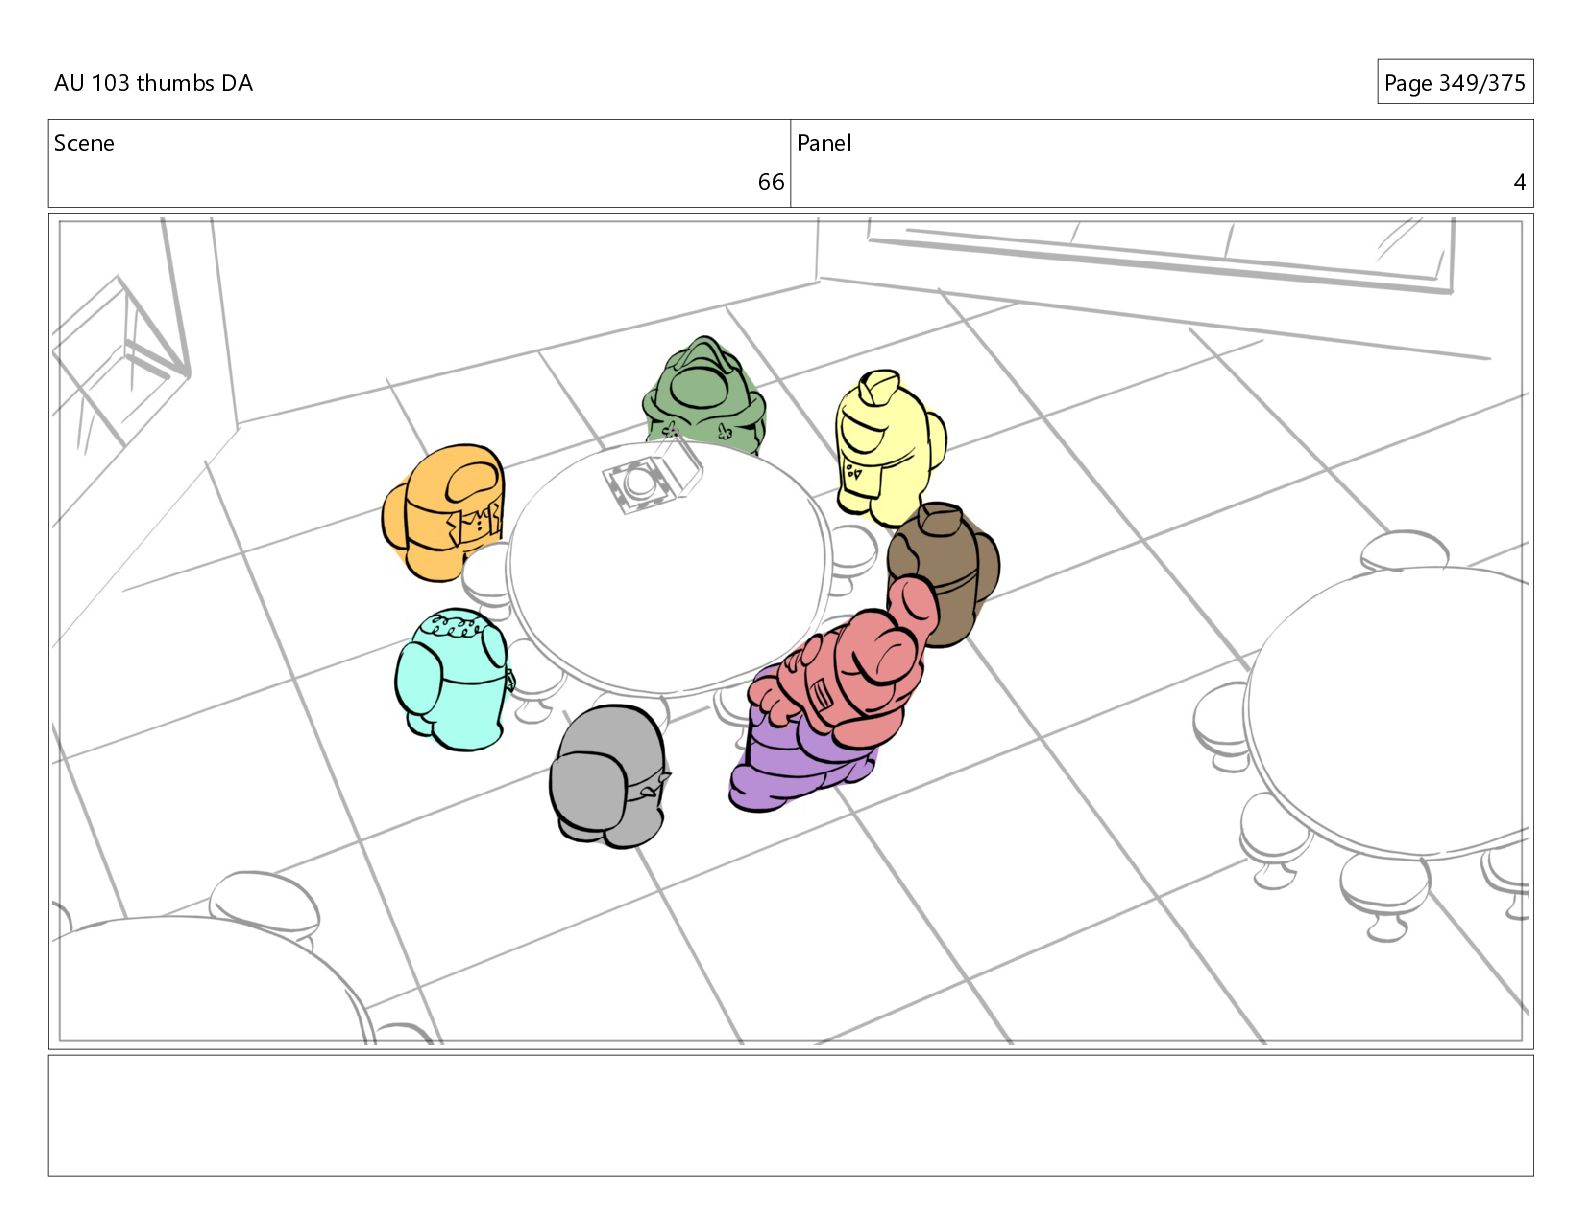Click the green crewmate character

pyautogui.click(x=705, y=397)
